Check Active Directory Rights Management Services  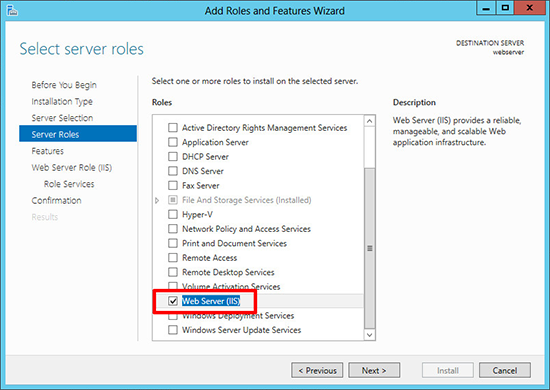coord(173,128)
